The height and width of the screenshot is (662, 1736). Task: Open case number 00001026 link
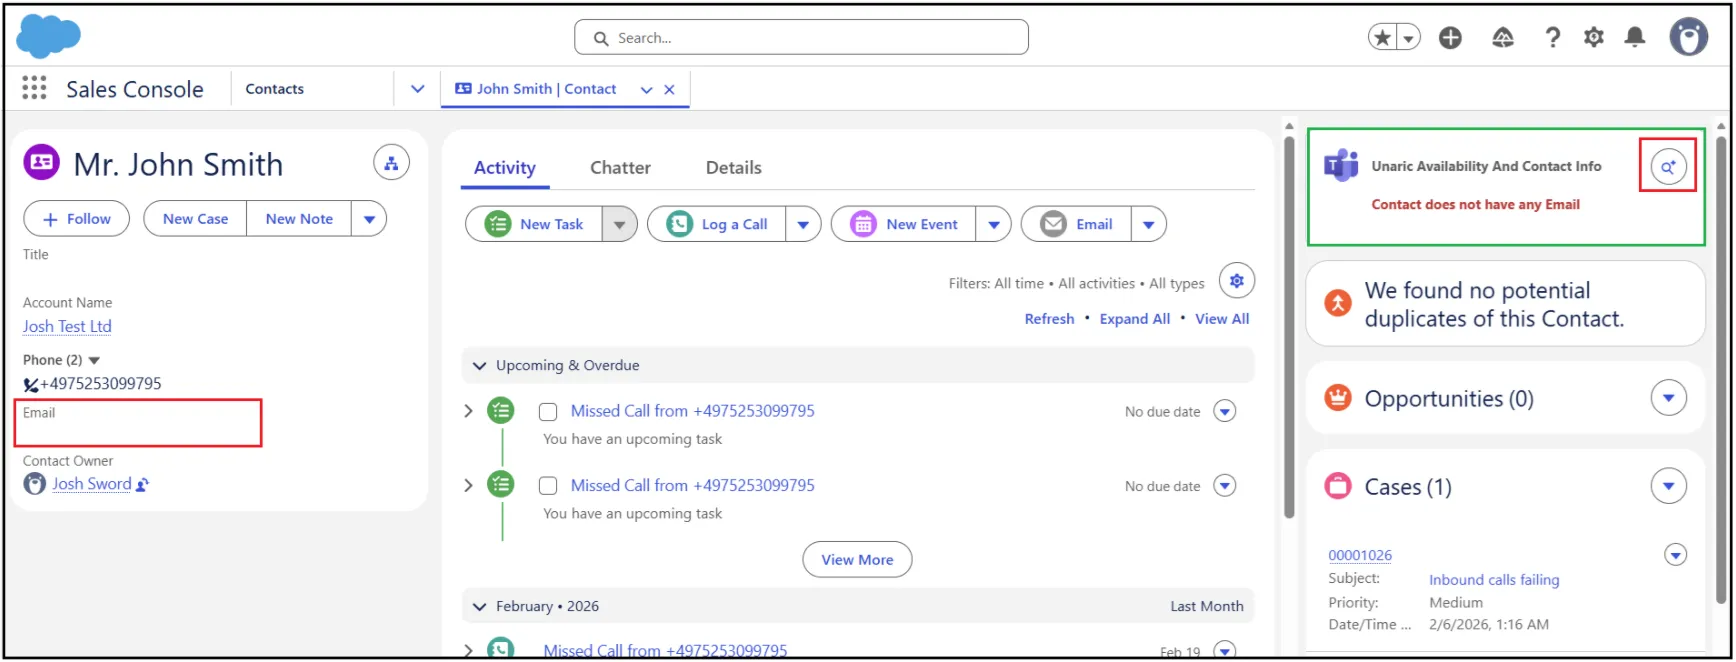(1360, 556)
